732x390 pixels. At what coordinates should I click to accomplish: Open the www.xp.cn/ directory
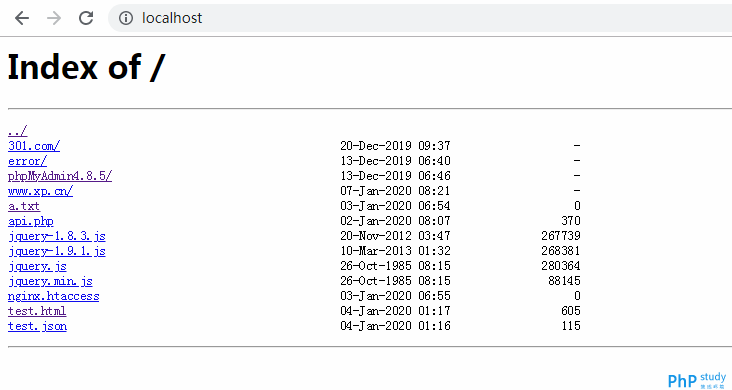[x=40, y=191]
